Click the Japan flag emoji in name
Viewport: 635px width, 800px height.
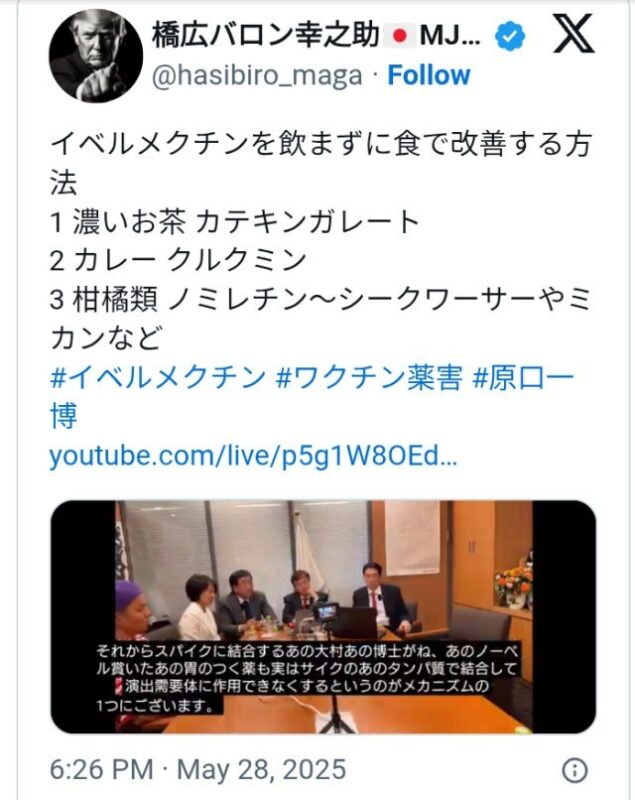[400, 36]
